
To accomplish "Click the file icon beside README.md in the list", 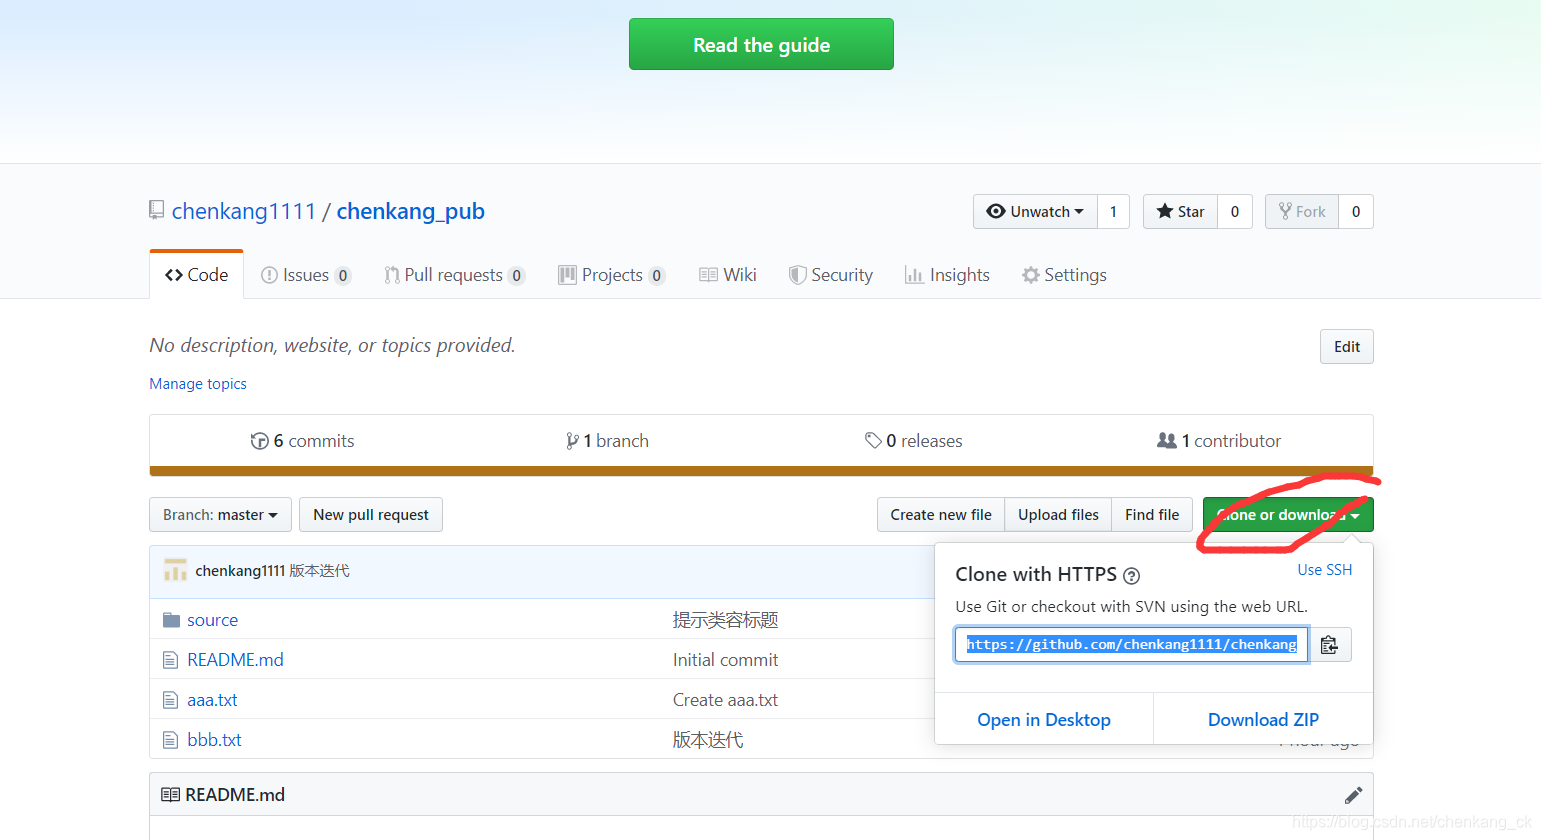I will (170, 660).
